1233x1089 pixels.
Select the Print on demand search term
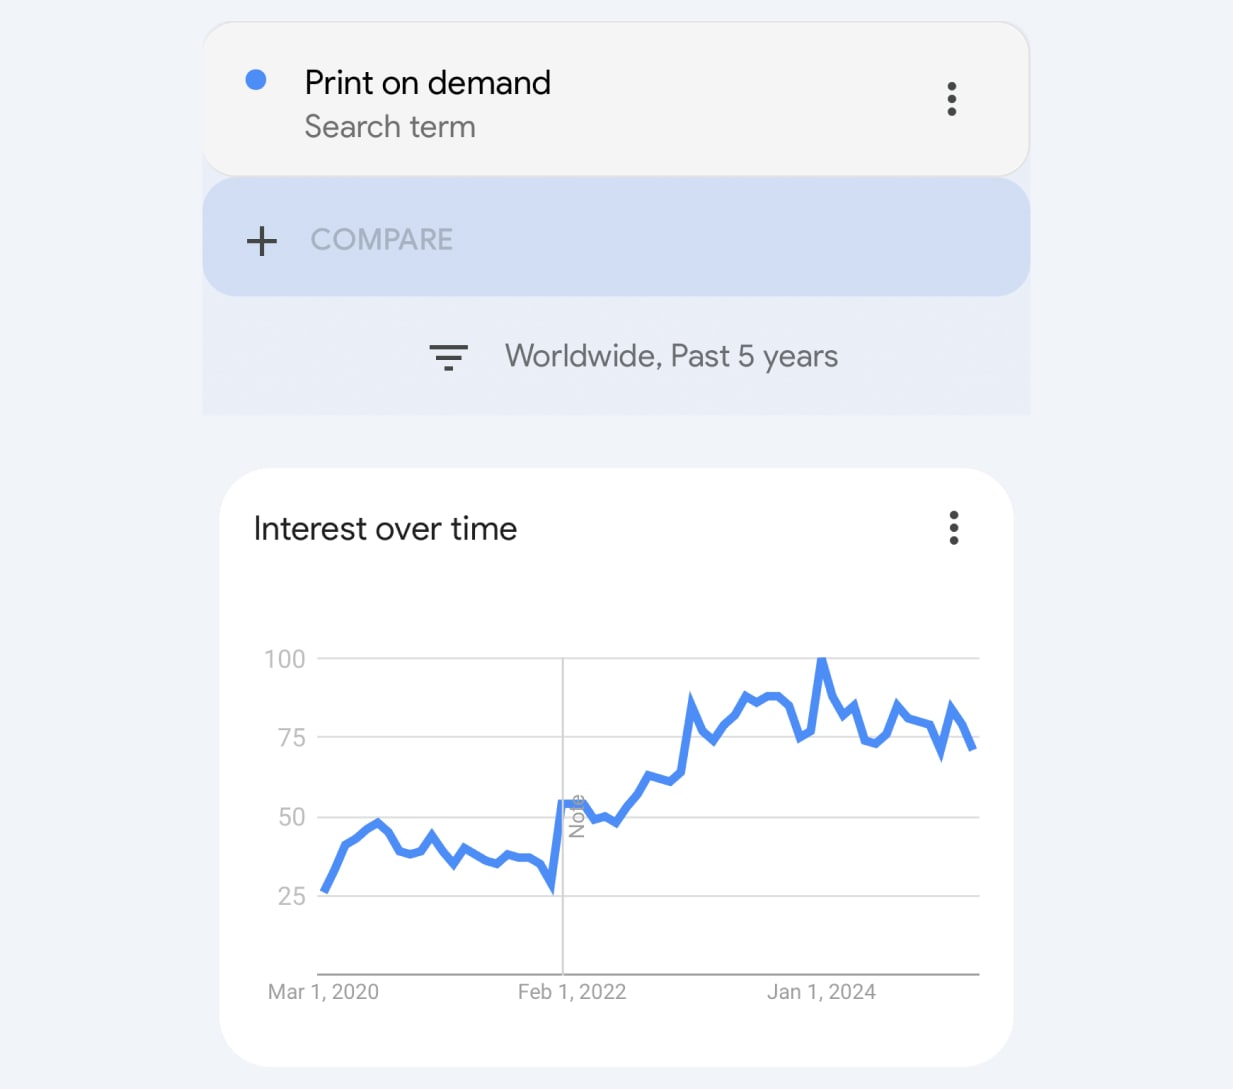(428, 83)
